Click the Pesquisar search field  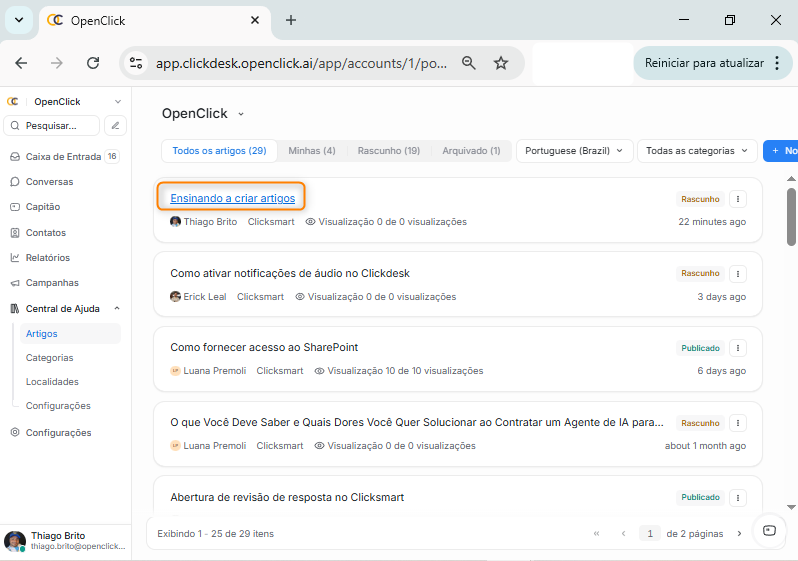[60, 126]
